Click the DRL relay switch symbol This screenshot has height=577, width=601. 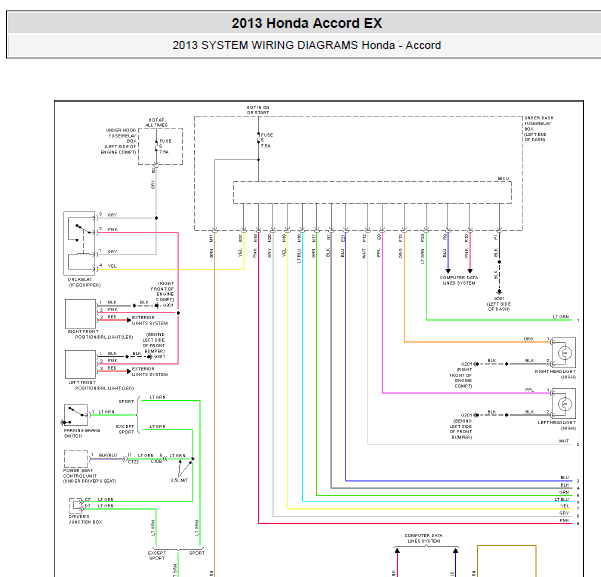(79, 243)
